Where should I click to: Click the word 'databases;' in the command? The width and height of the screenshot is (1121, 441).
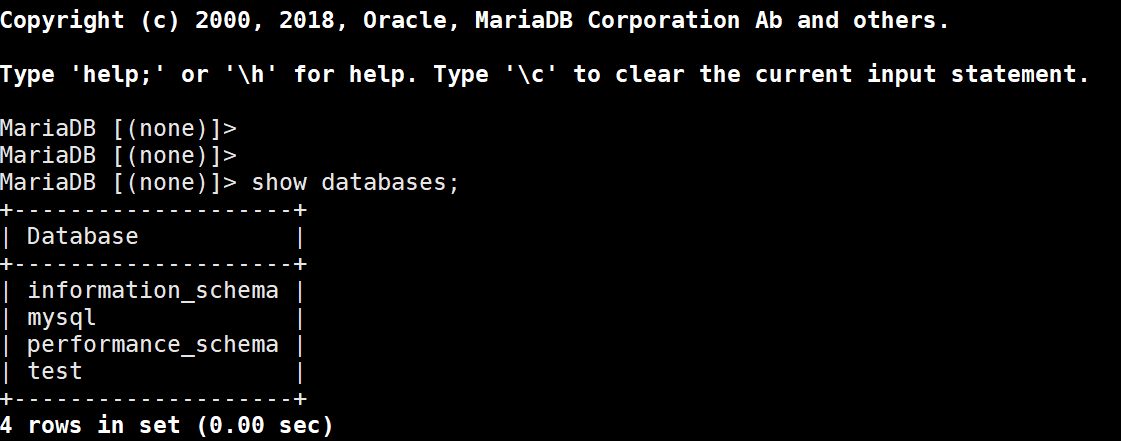tap(390, 182)
